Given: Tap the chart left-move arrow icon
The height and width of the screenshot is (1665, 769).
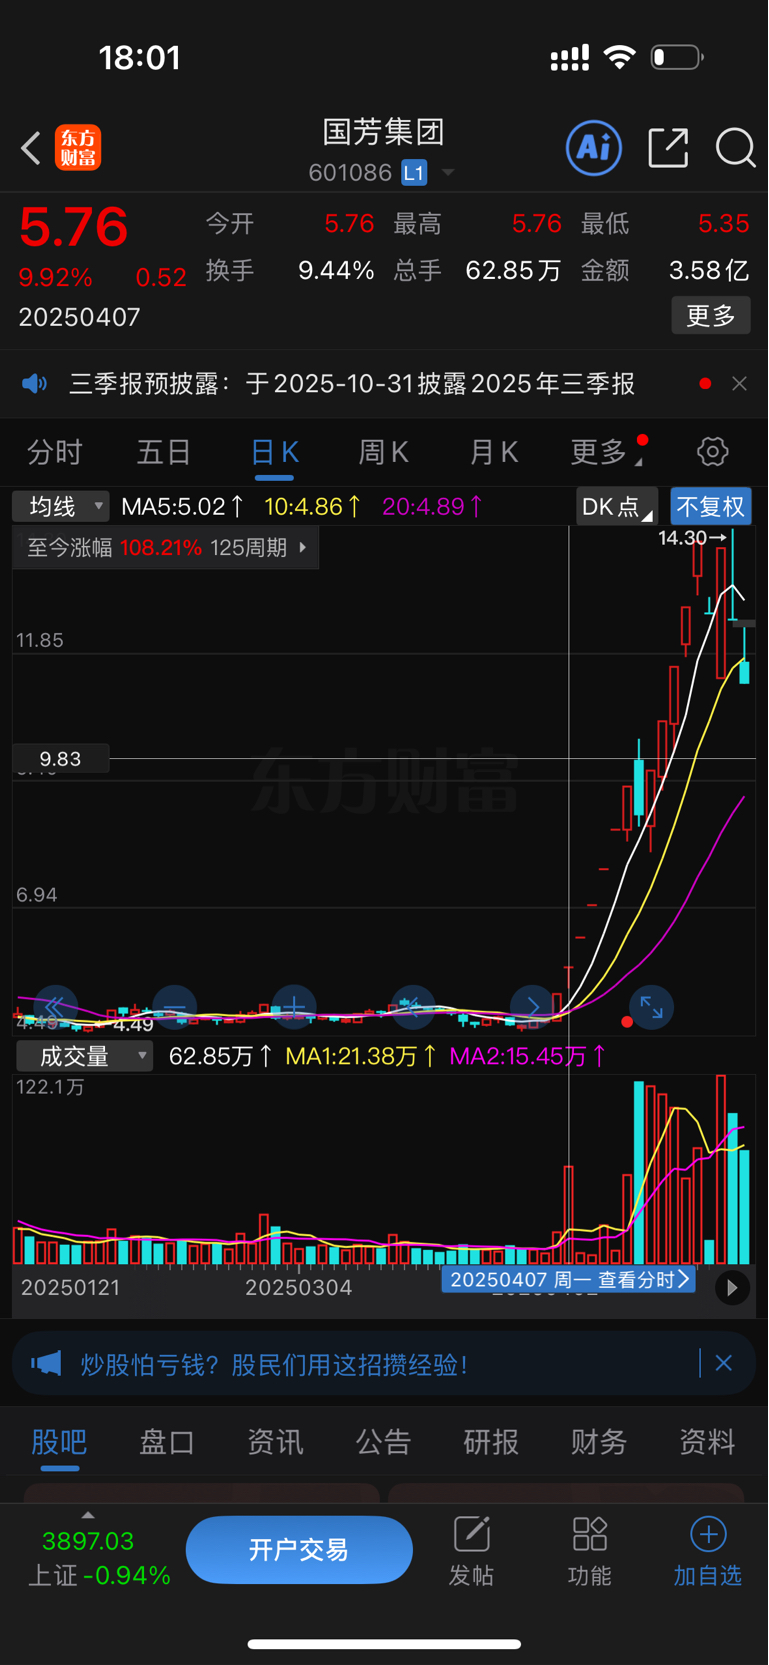Looking at the screenshot, I should pos(413,1006).
